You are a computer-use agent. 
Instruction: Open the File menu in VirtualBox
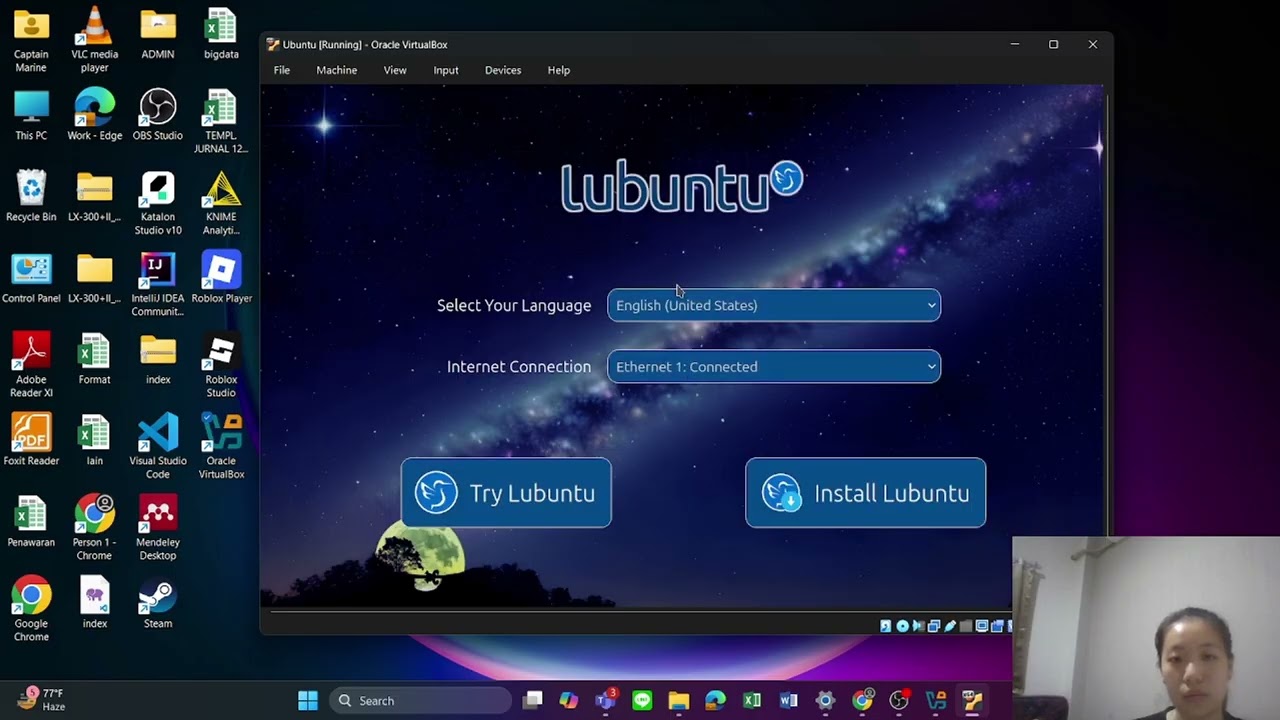(x=282, y=70)
